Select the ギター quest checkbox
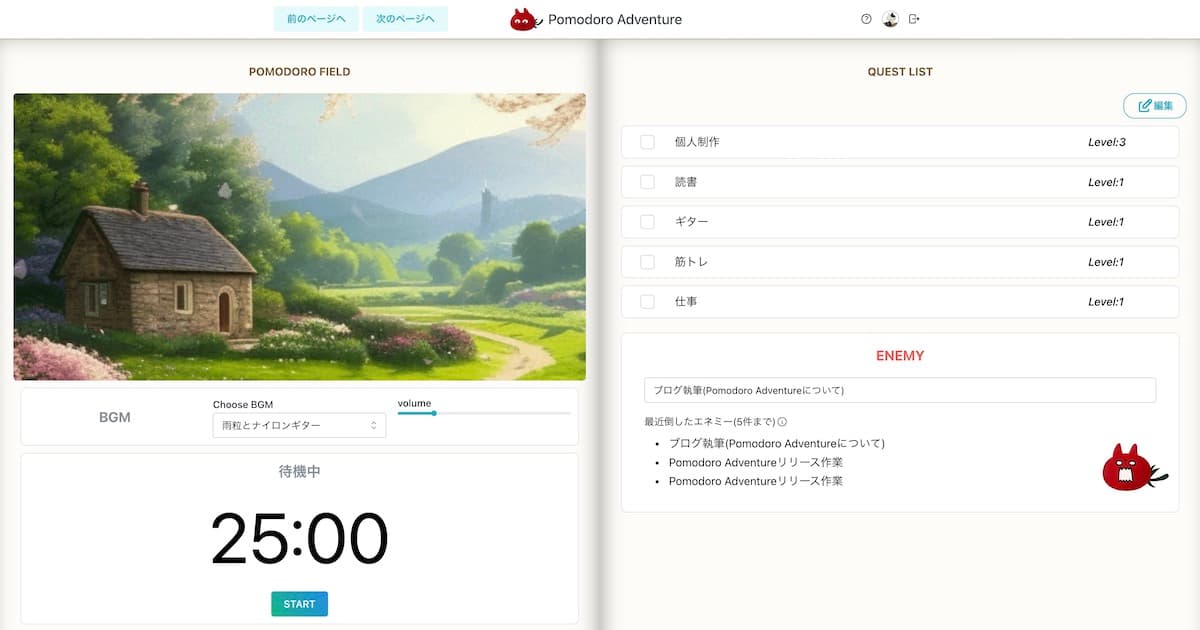1200x630 pixels. coord(647,222)
